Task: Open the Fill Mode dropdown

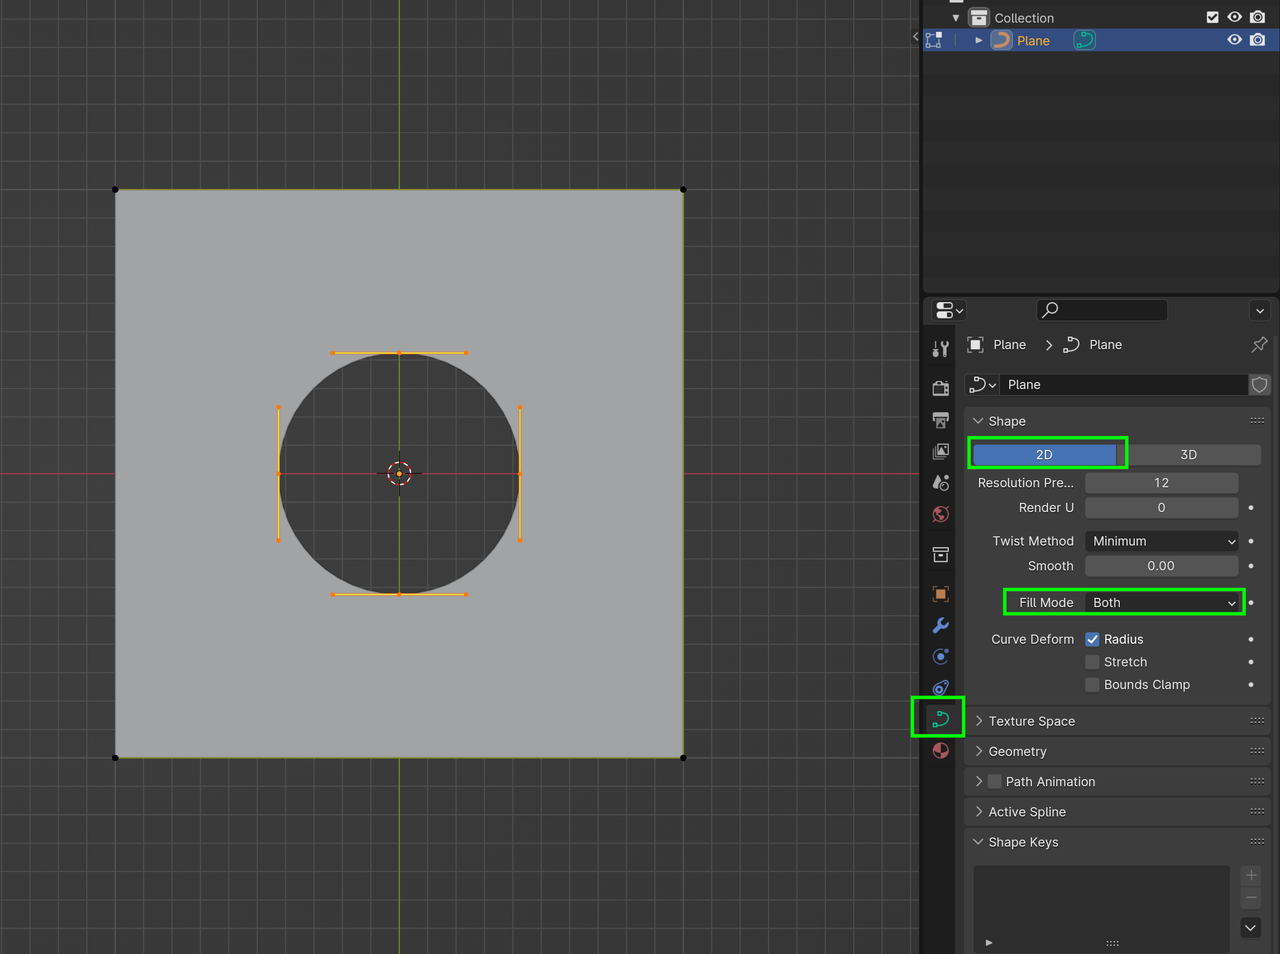Action: [1163, 602]
